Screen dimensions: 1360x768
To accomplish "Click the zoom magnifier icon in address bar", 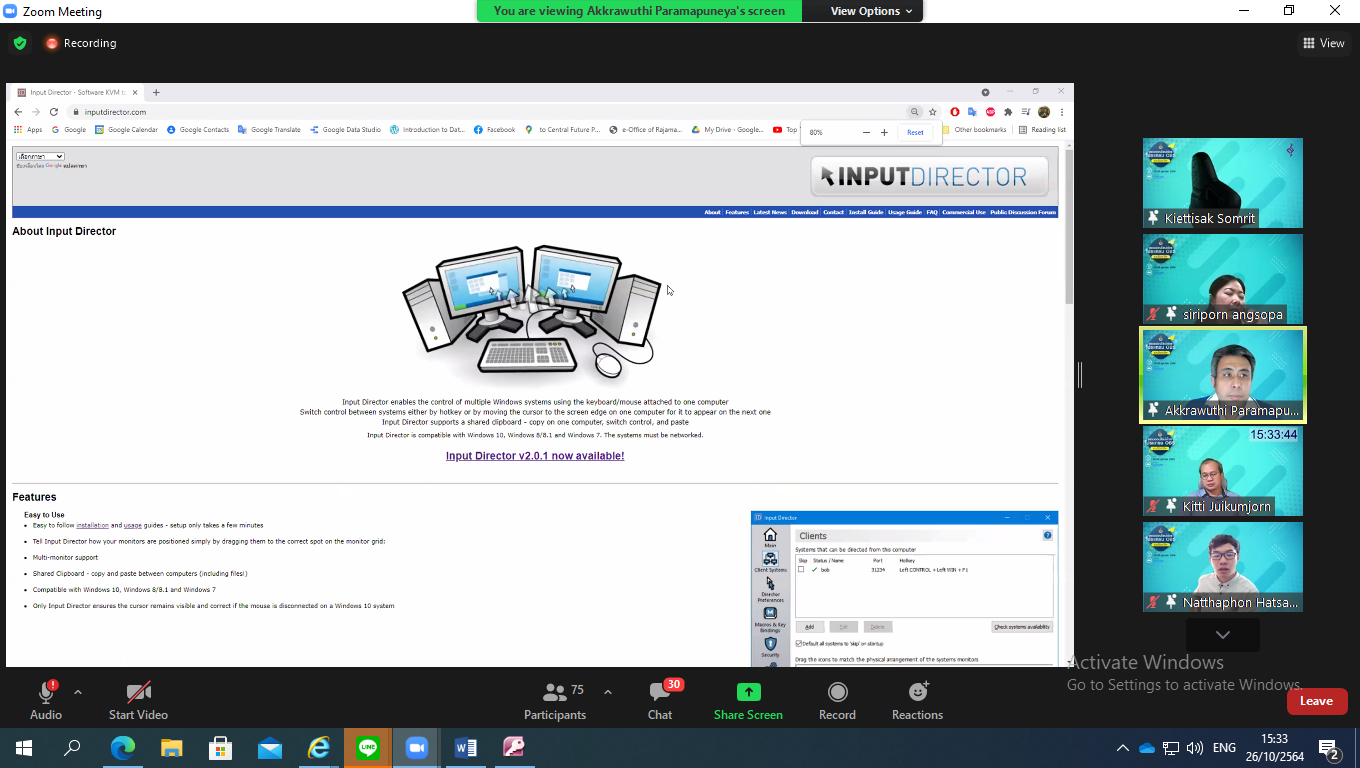I will [x=914, y=112].
